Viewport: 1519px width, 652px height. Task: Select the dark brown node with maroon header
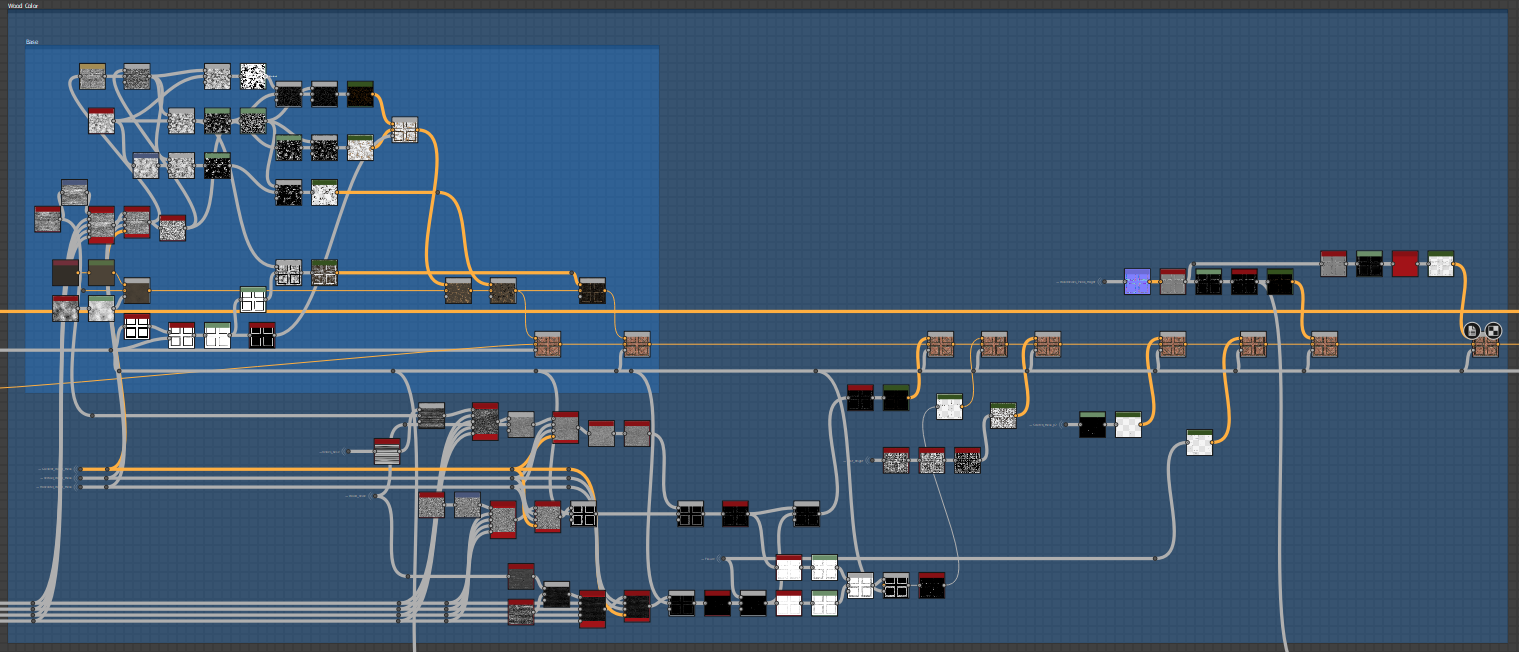tap(65, 273)
